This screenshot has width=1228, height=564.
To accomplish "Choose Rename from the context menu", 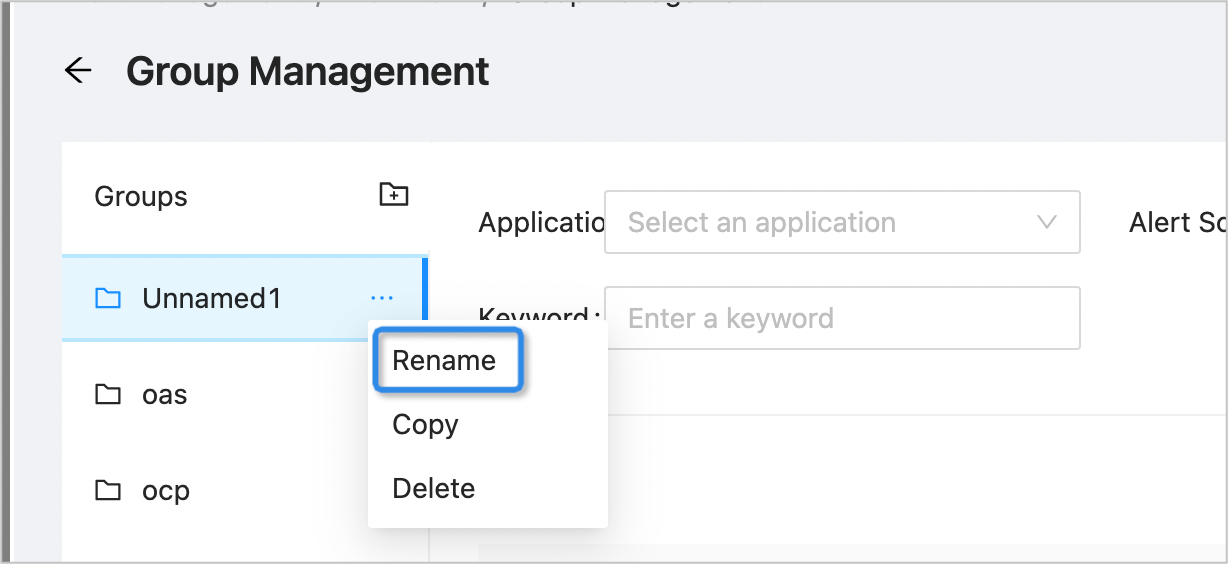I will coord(444,360).
